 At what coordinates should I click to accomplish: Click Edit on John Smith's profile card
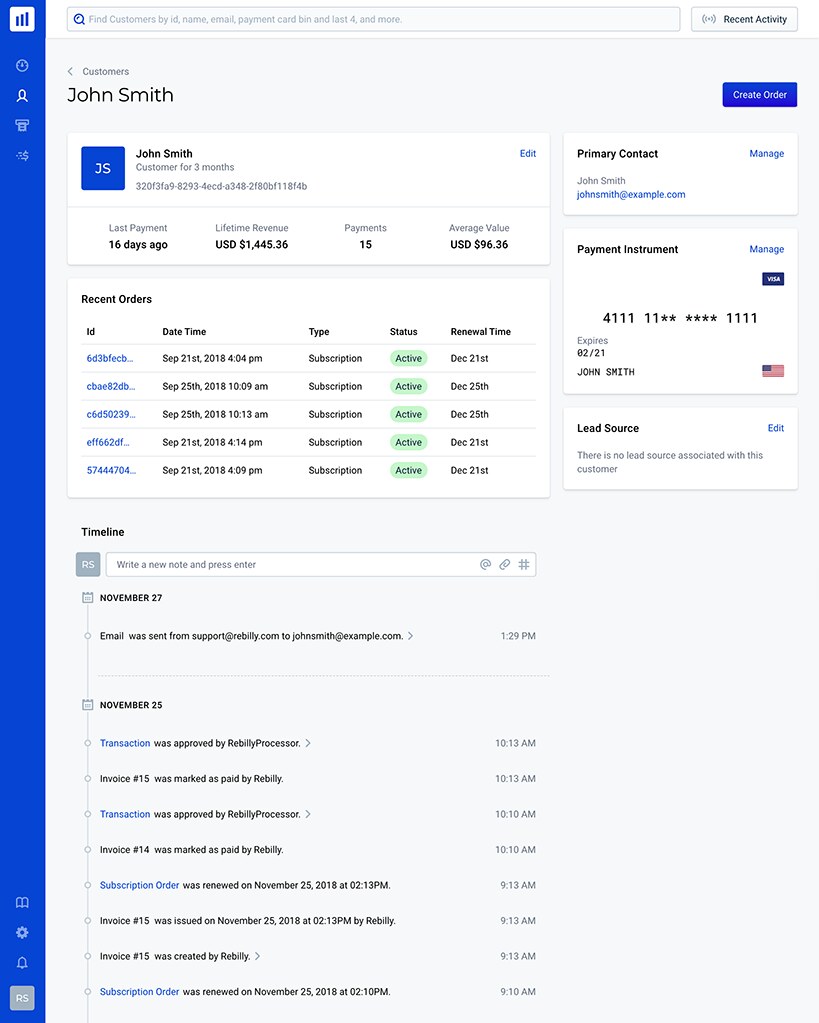point(527,154)
